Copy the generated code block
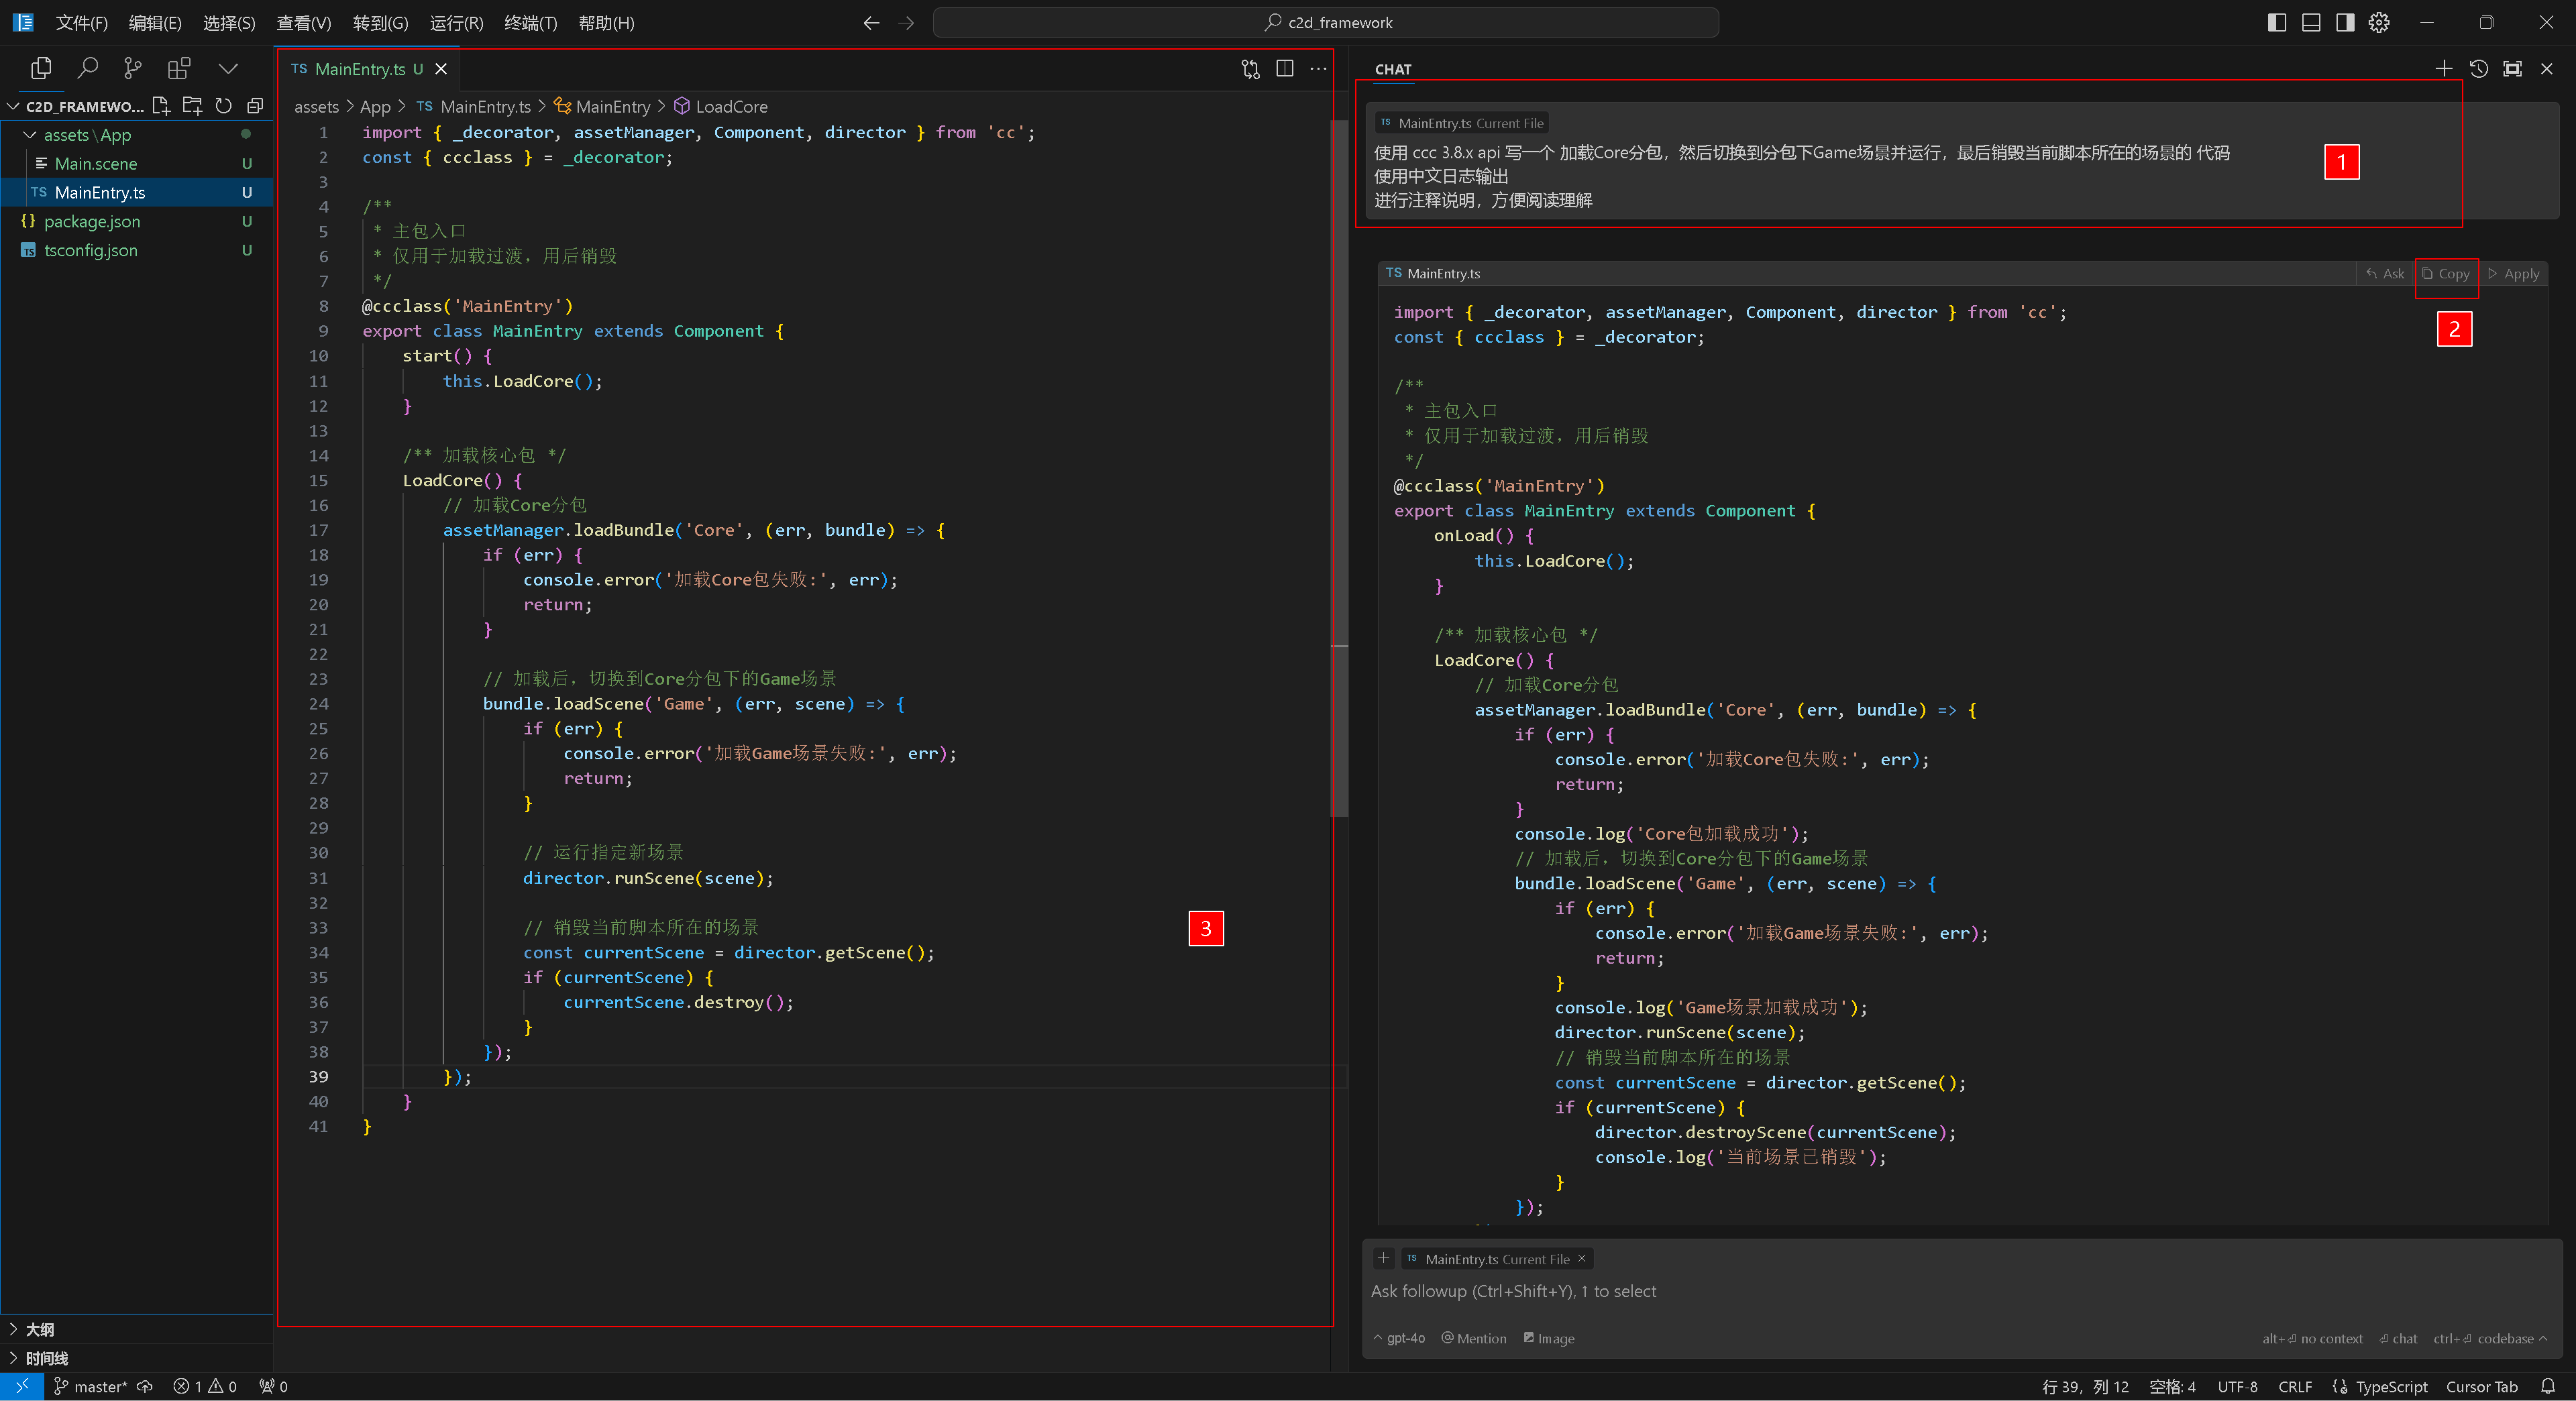This screenshot has width=2576, height=1401. tap(2446, 273)
